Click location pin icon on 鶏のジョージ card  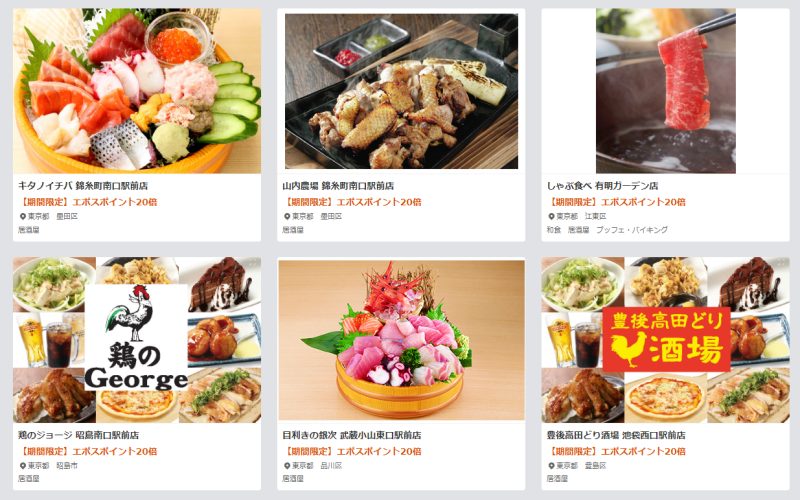[x=22, y=466]
